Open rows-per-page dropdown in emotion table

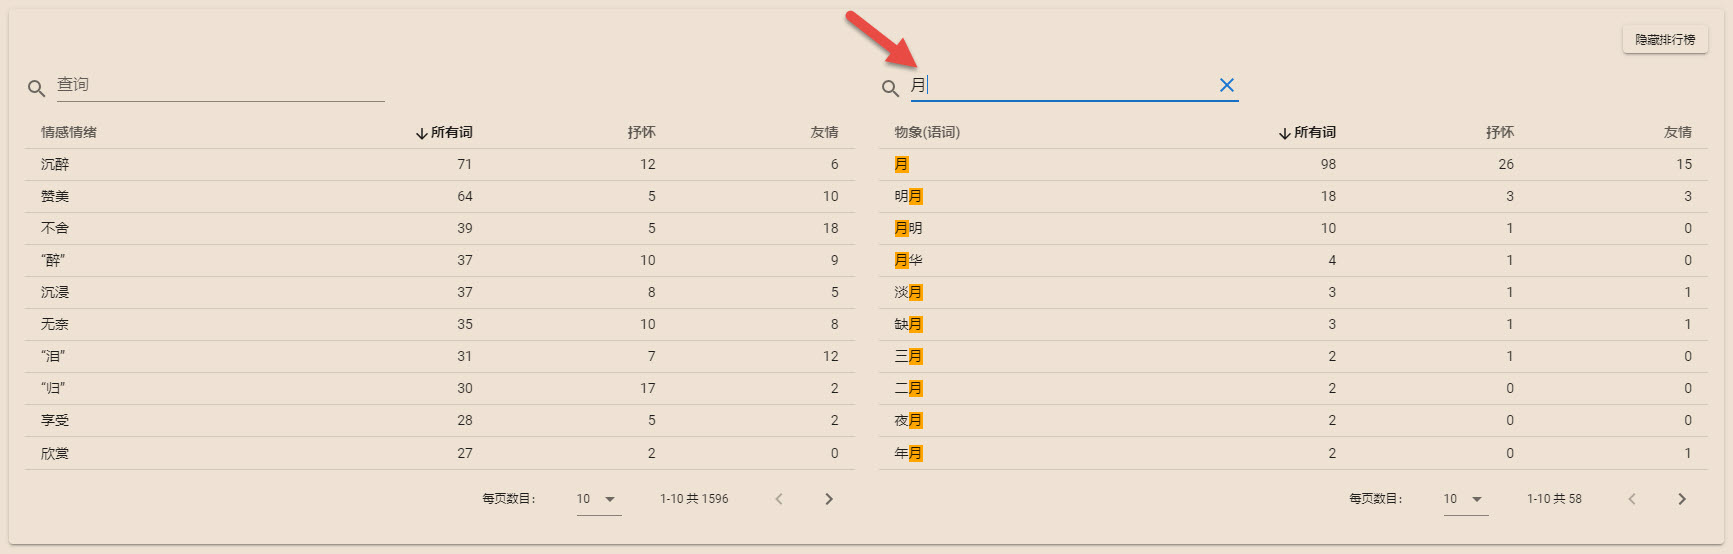point(598,499)
